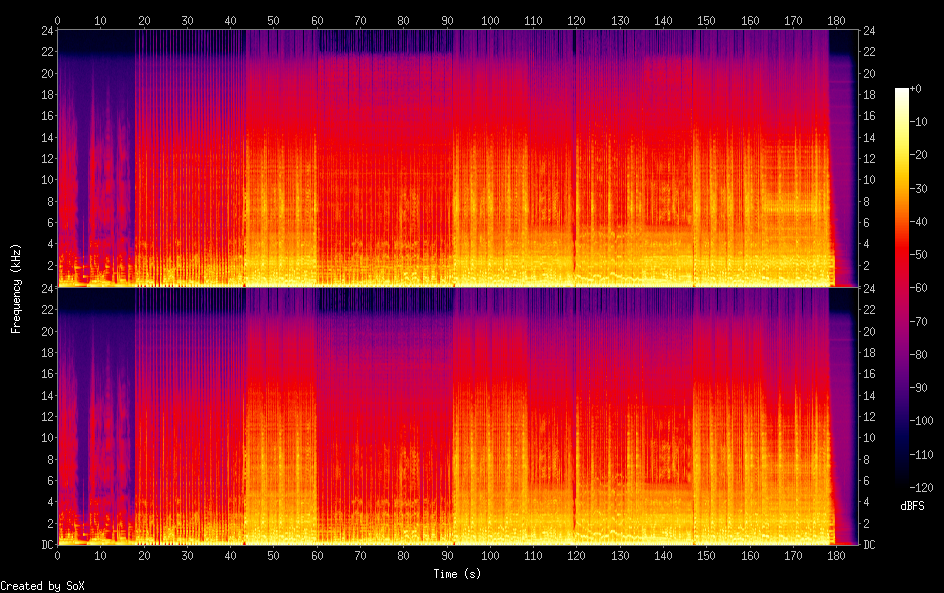Select the '-10' color scale label

click(919, 122)
